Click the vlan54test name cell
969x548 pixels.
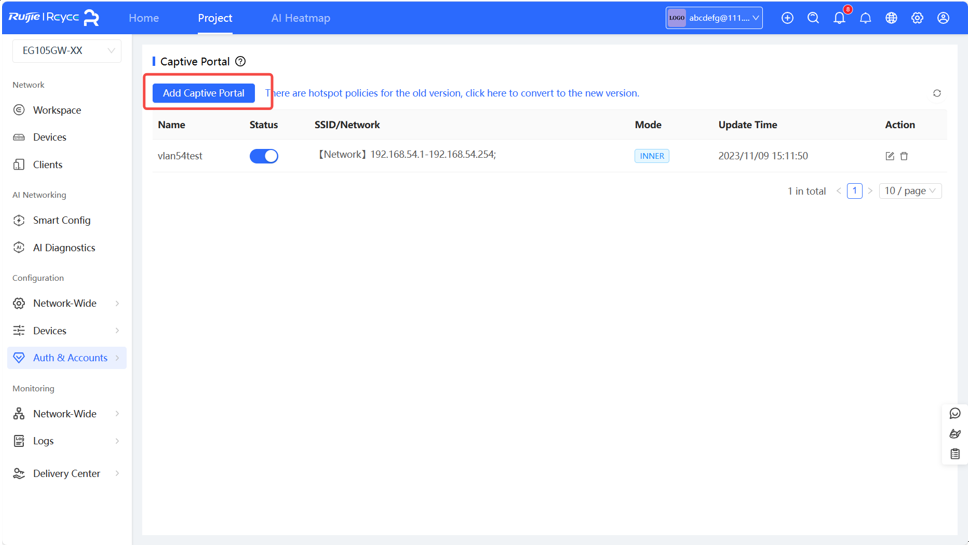pyautogui.click(x=180, y=156)
